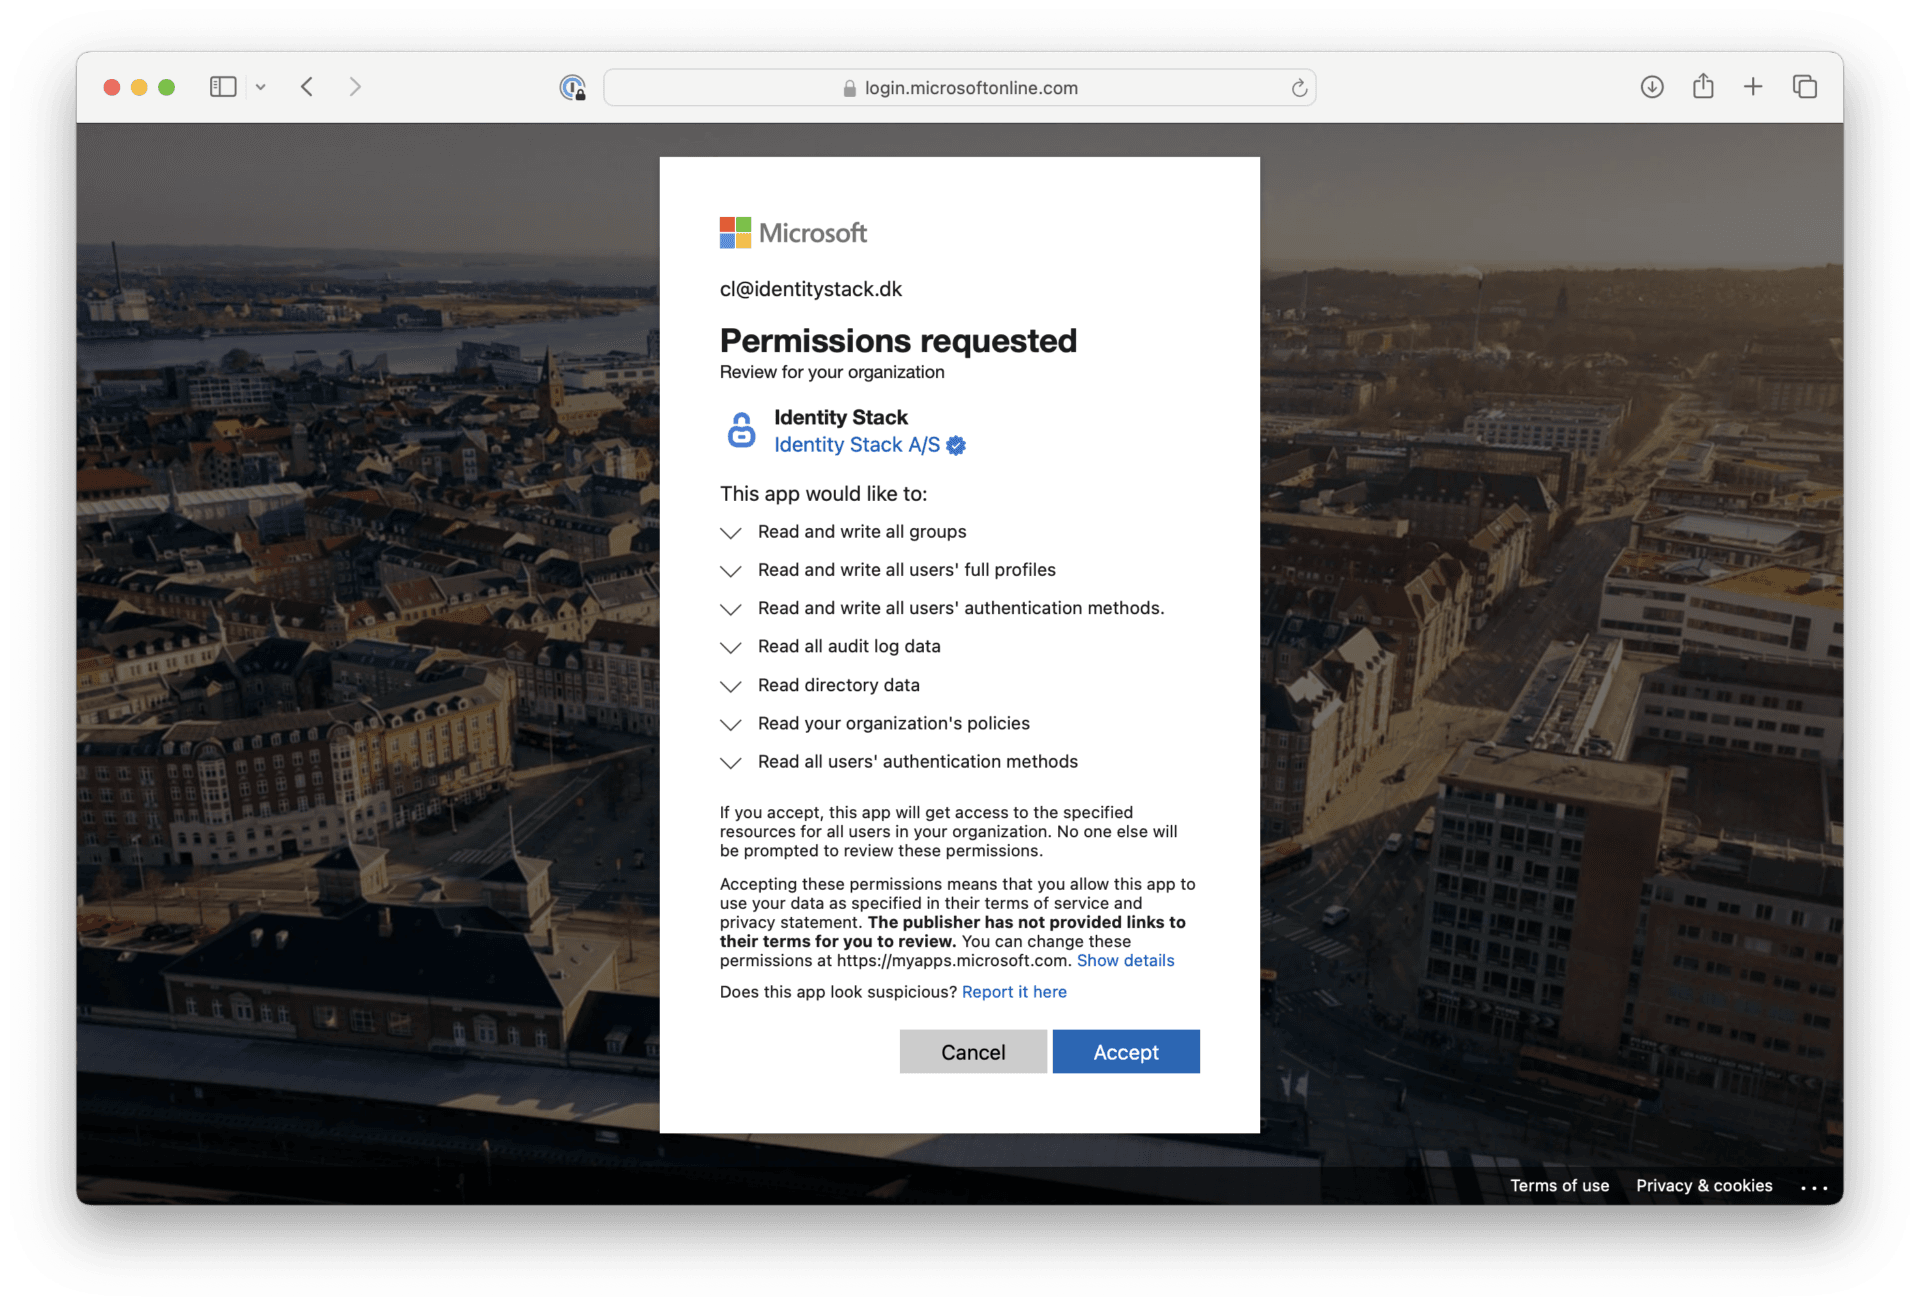
Task: Accept the requested permissions
Action: click(x=1126, y=1051)
